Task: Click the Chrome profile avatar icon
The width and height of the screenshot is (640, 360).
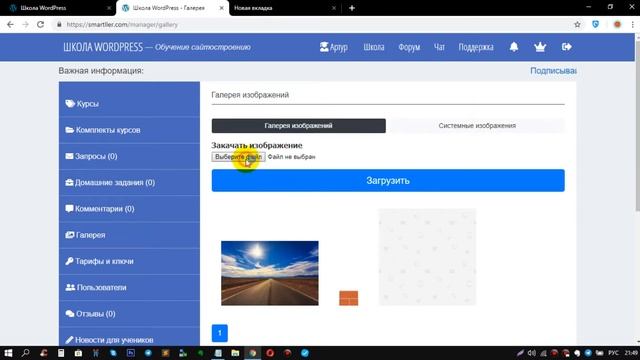Action: pyautogui.click(x=617, y=24)
